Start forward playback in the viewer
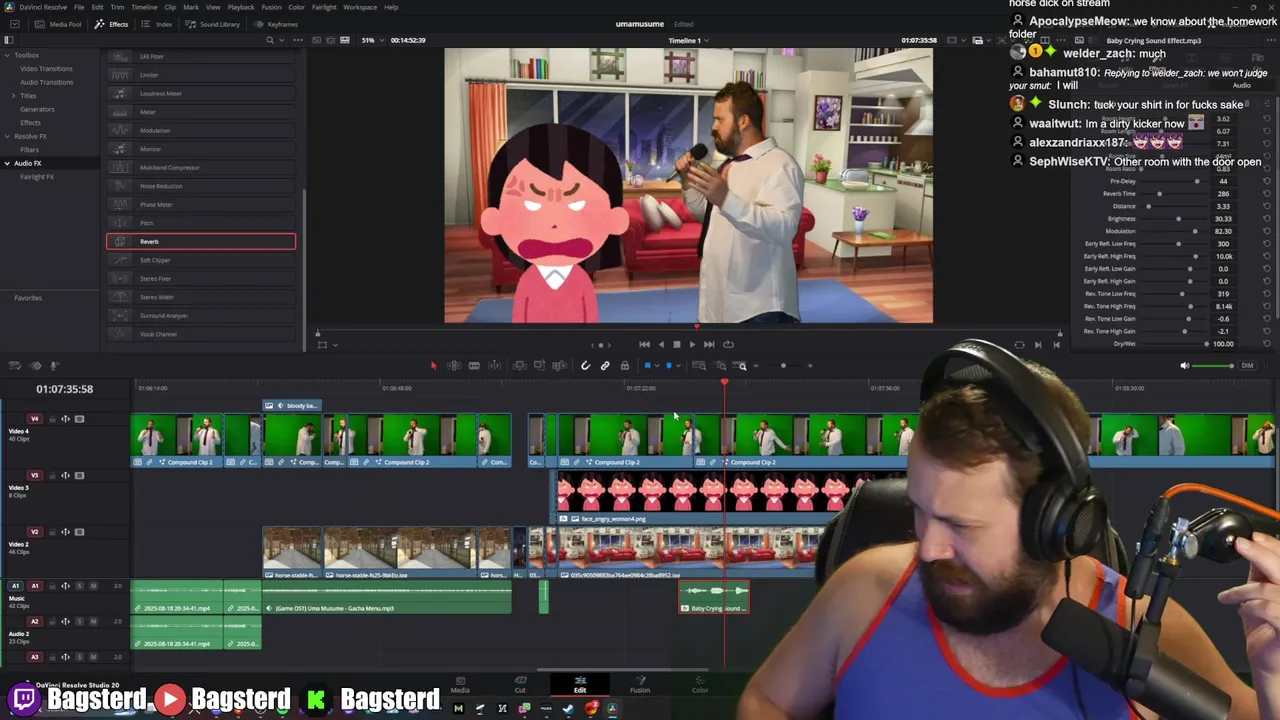 (692, 344)
